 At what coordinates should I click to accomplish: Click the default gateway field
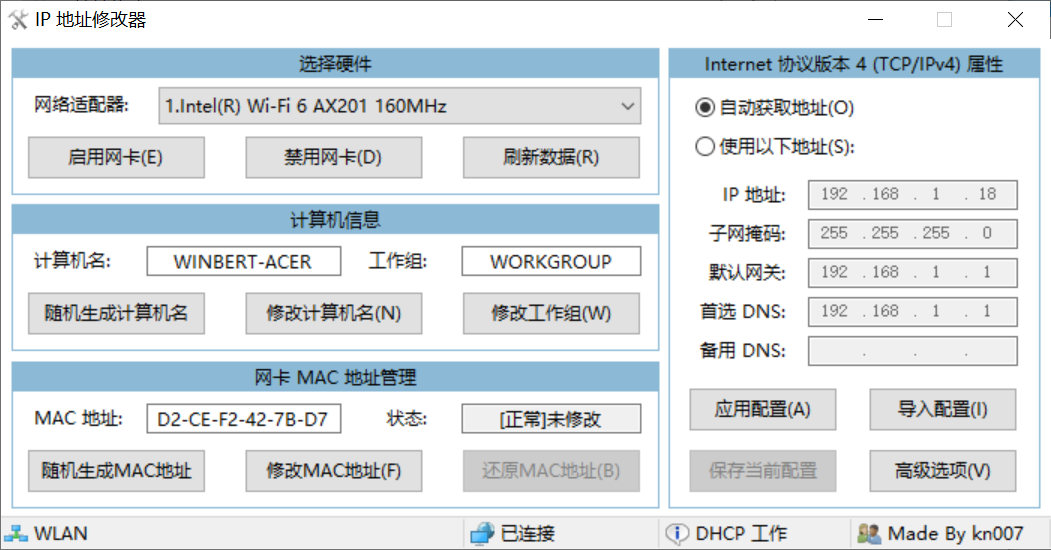(912, 273)
